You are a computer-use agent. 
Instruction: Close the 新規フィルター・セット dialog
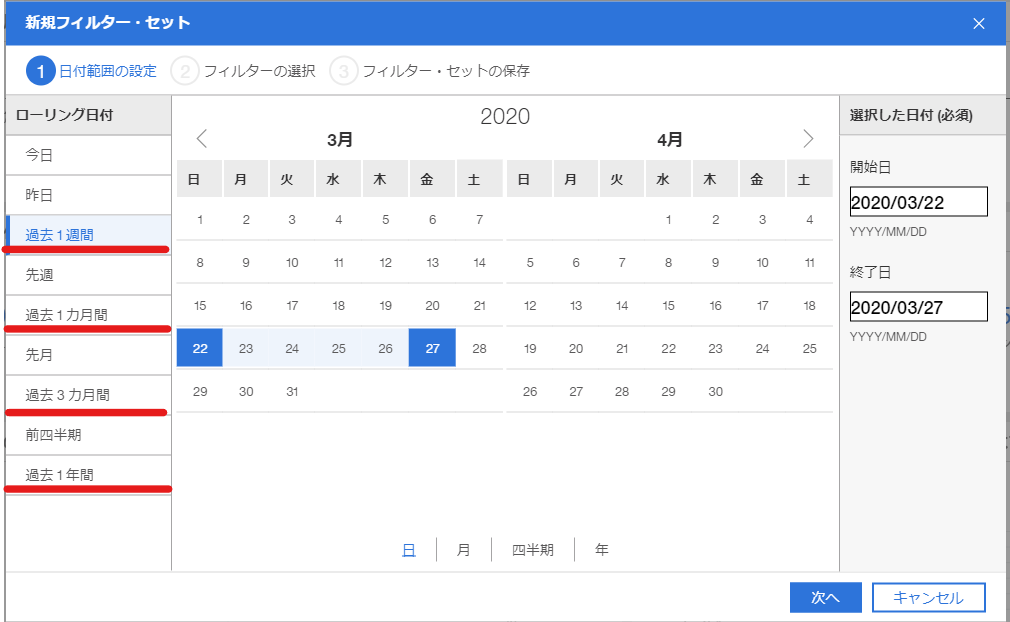coord(979,23)
